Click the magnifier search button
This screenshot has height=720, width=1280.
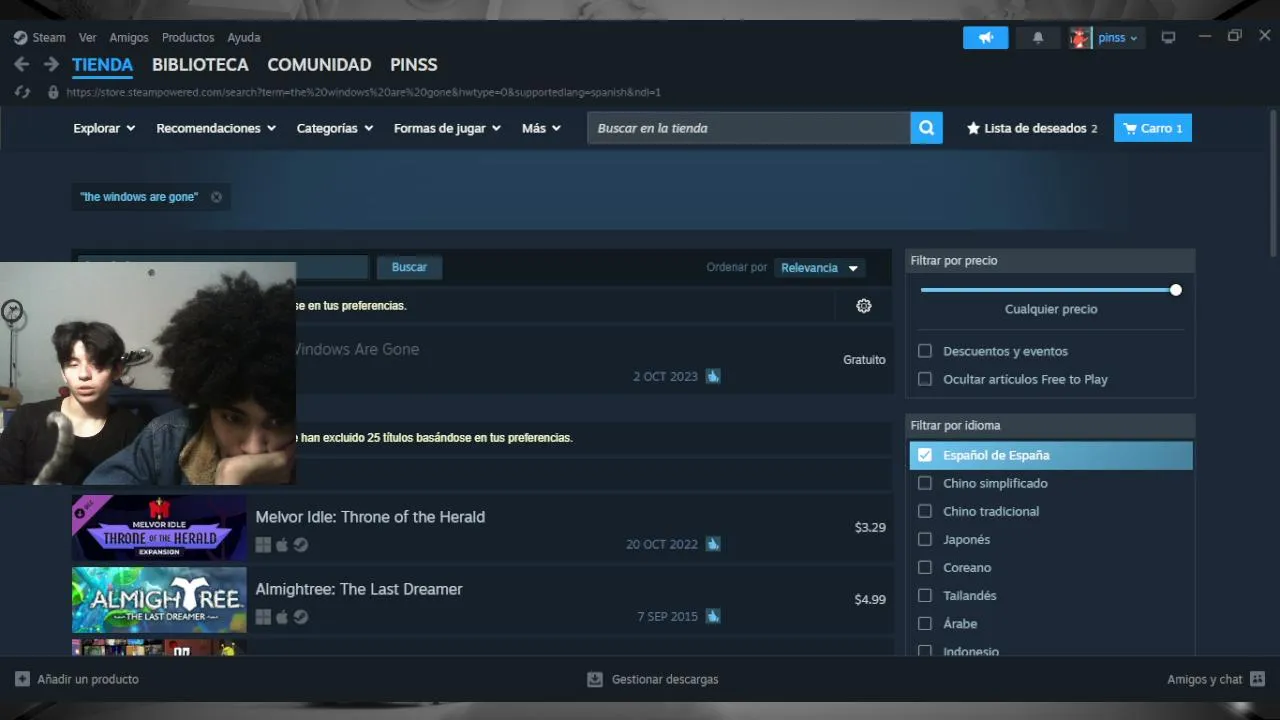[x=926, y=128]
